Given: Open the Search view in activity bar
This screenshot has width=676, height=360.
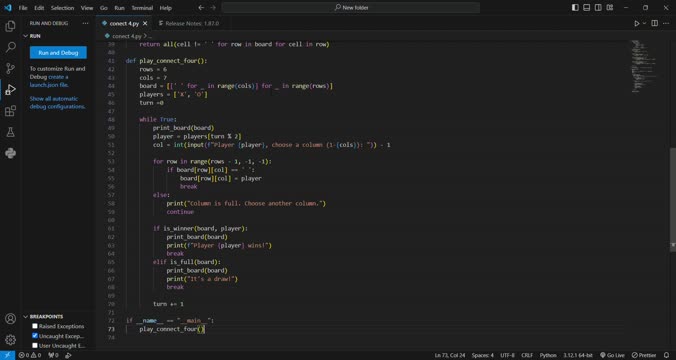Looking at the screenshot, I should pyautogui.click(x=10, y=47).
